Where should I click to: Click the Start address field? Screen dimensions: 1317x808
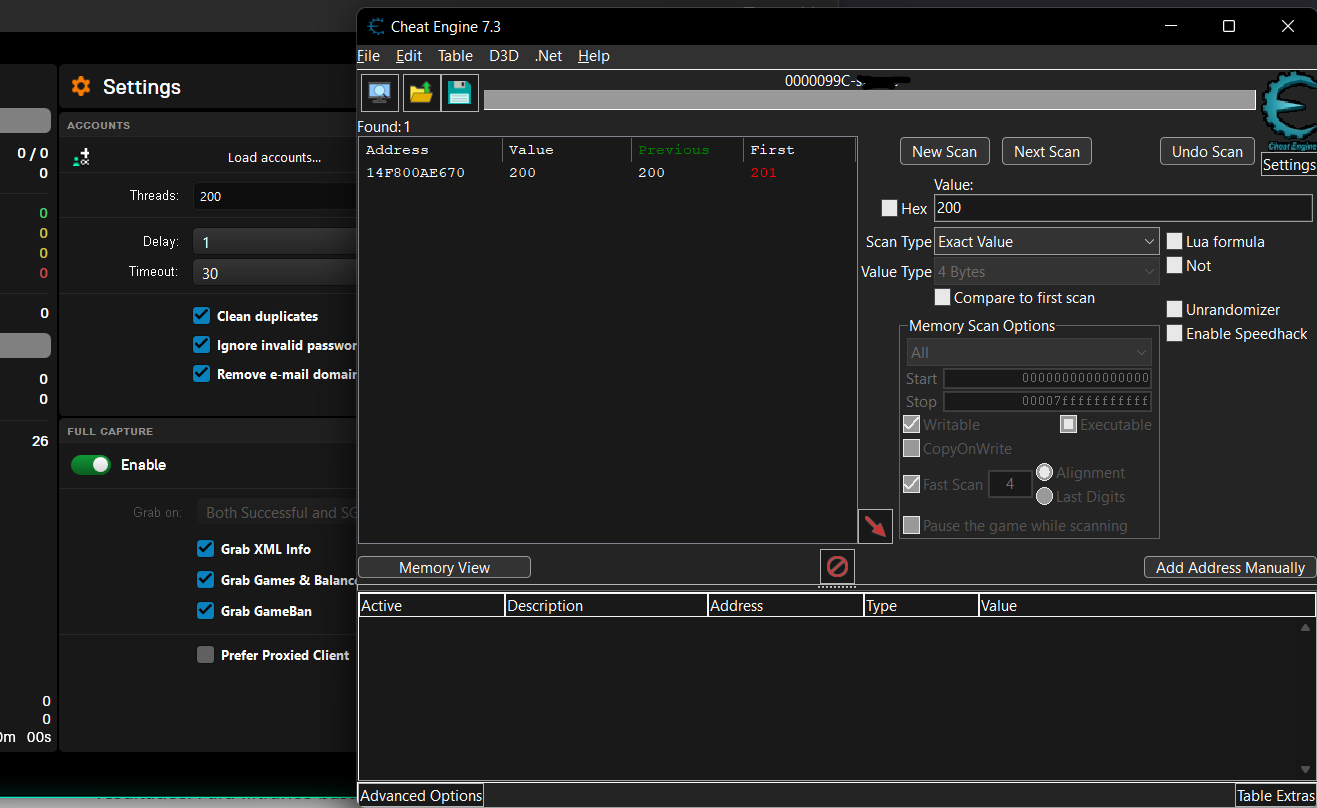[x=1047, y=378]
